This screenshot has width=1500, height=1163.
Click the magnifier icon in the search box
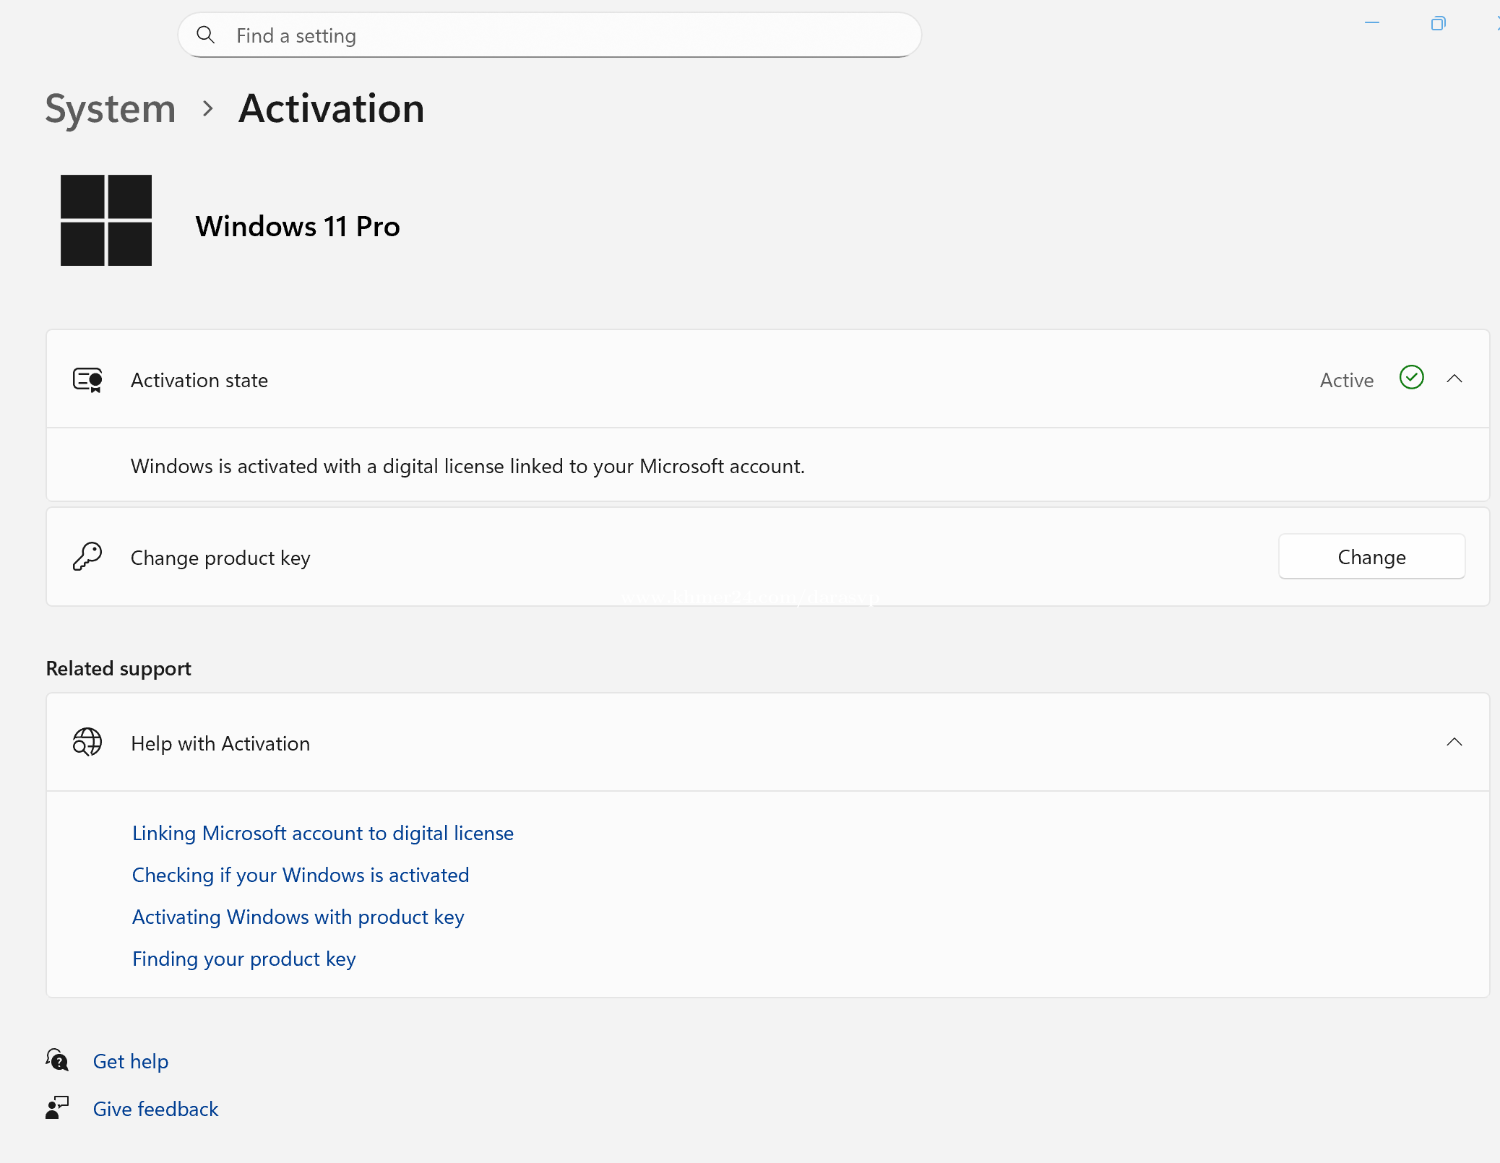click(x=206, y=35)
